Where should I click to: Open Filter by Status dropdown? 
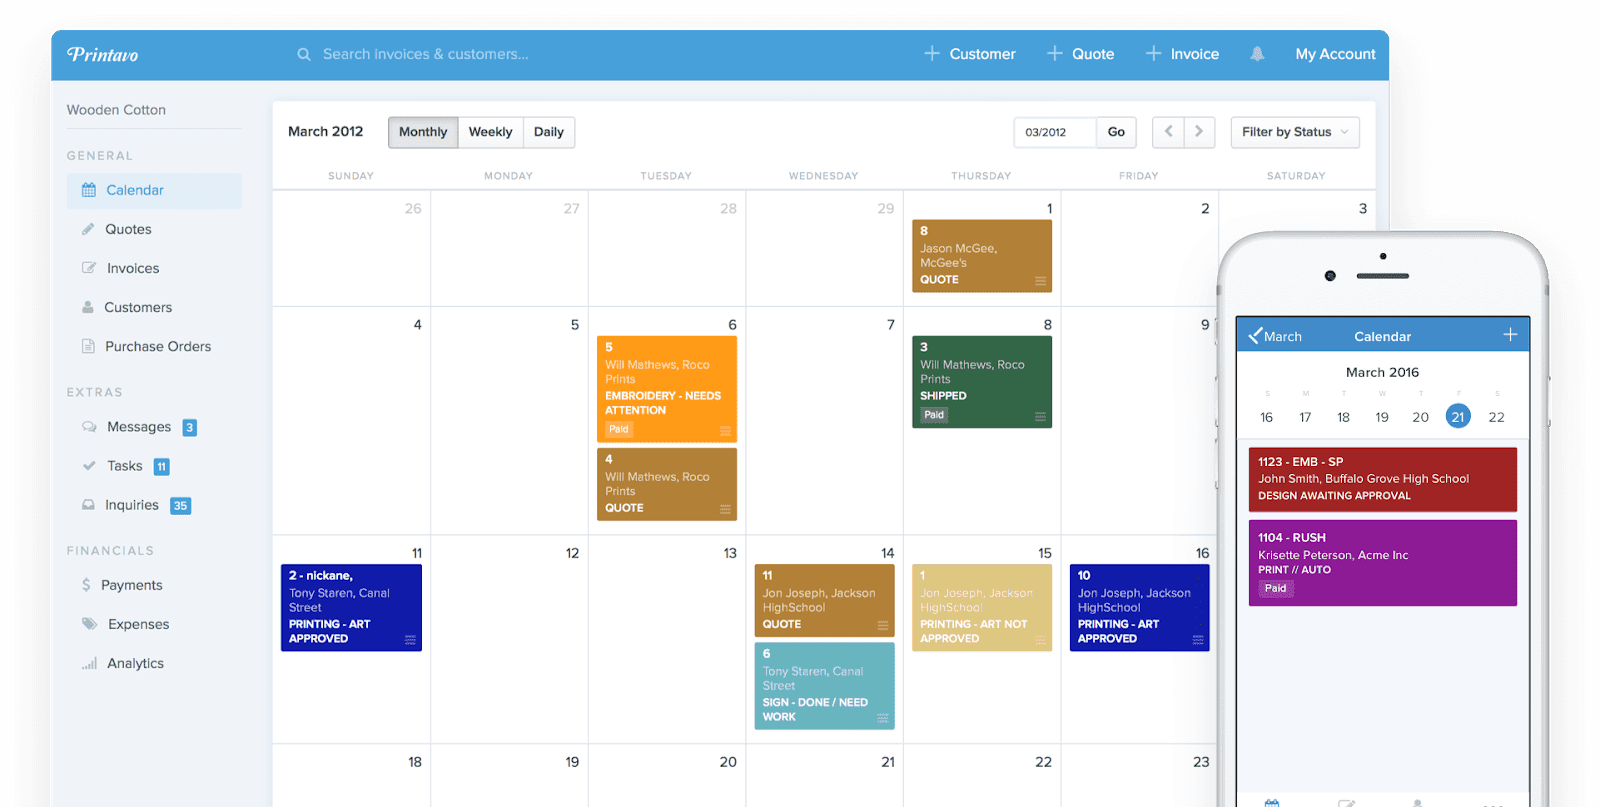point(1294,132)
